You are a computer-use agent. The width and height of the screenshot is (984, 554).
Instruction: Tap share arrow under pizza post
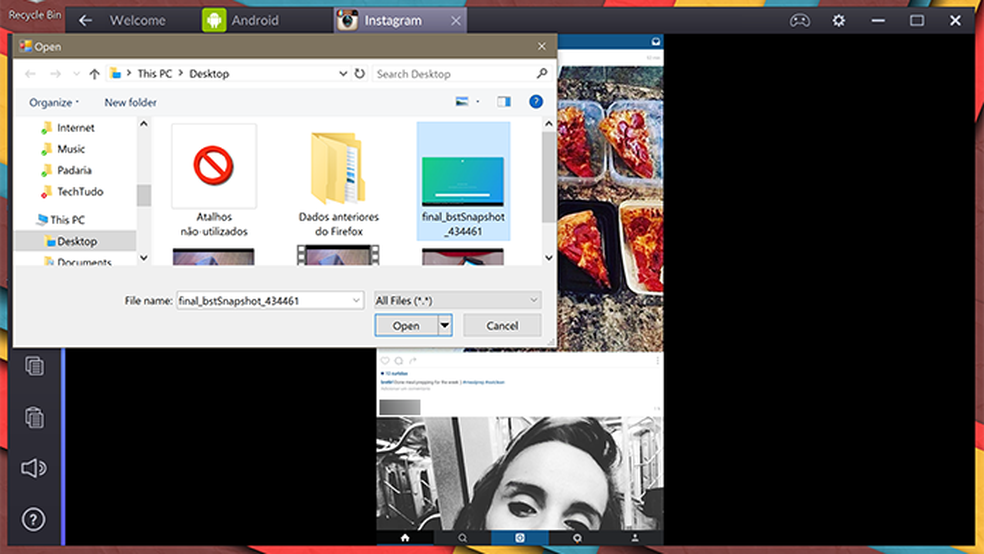(412, 361)
